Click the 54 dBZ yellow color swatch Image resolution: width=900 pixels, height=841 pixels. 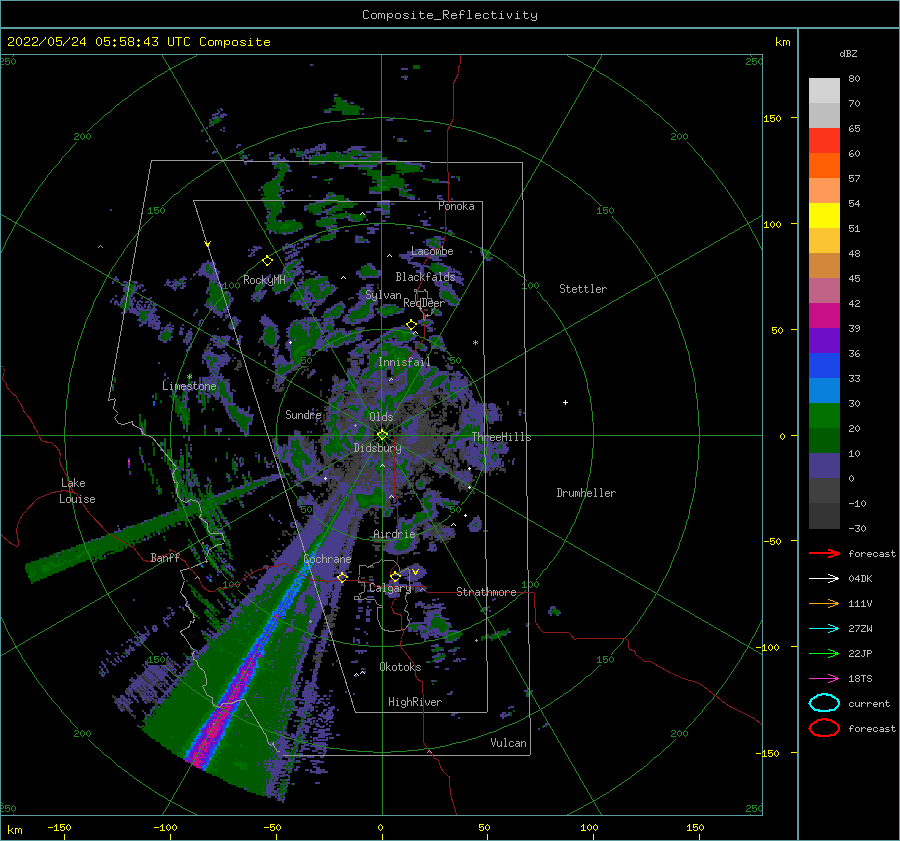click(x=824, y=215)
